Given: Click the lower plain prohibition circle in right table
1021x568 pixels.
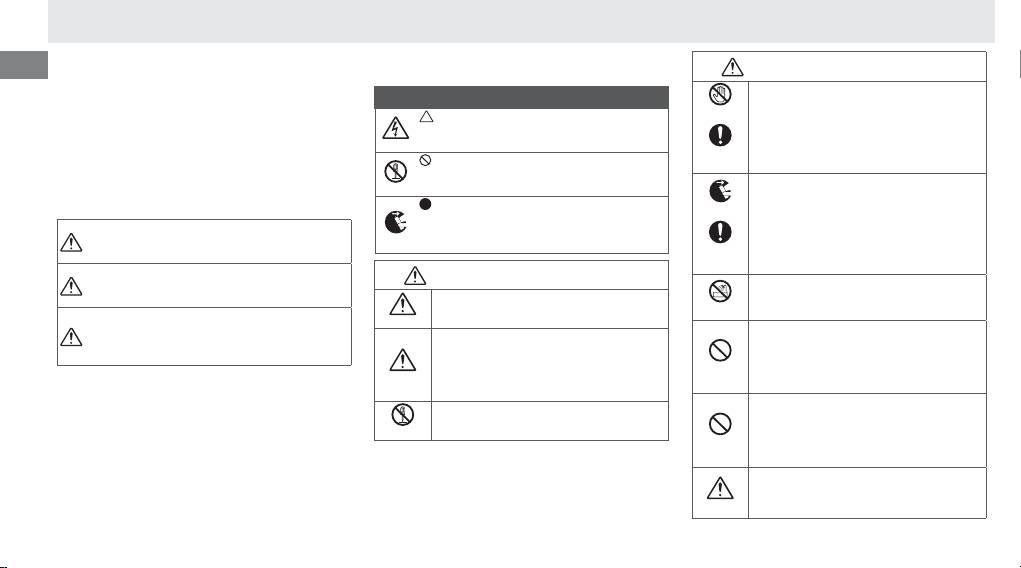Looking at the screenshot, I should pyautogui.click(x=720, y=424).
